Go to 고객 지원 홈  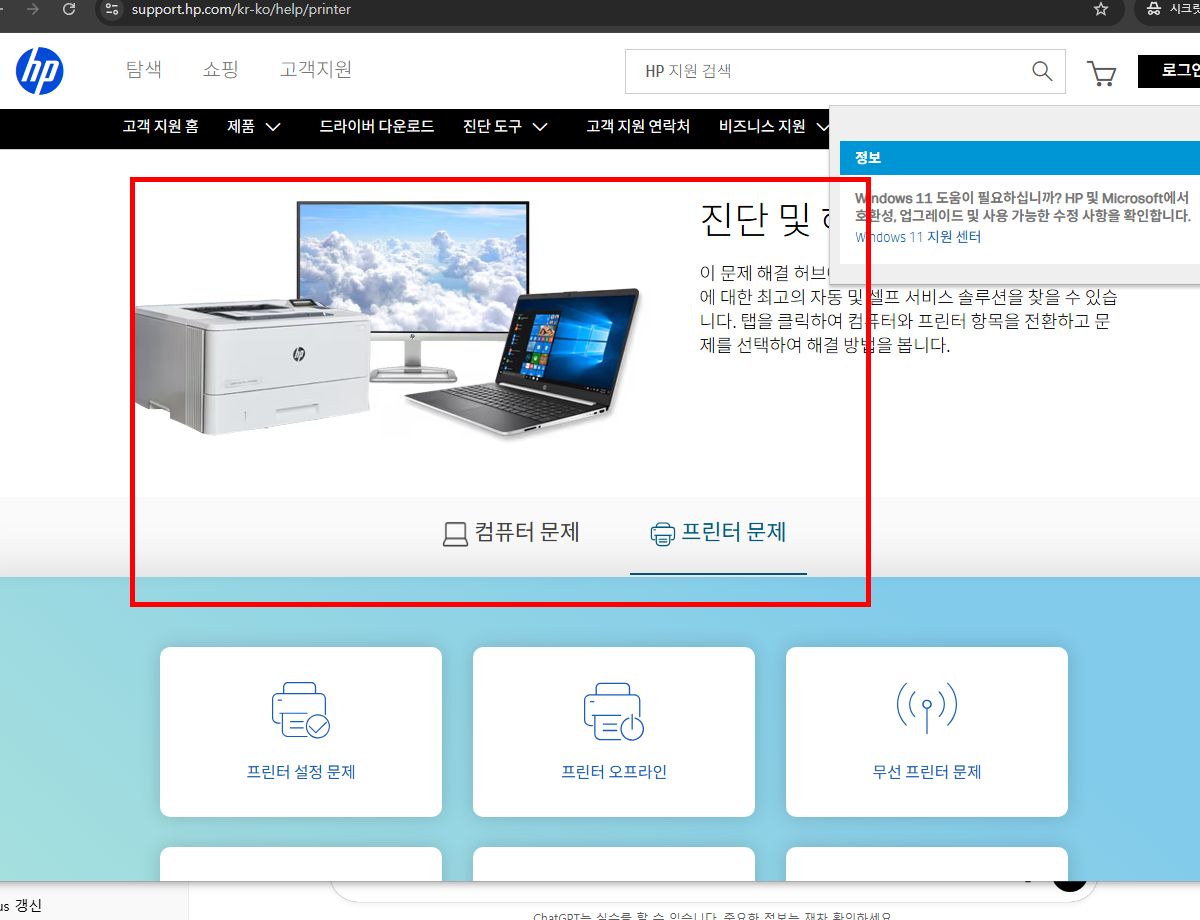coord(160,127)
